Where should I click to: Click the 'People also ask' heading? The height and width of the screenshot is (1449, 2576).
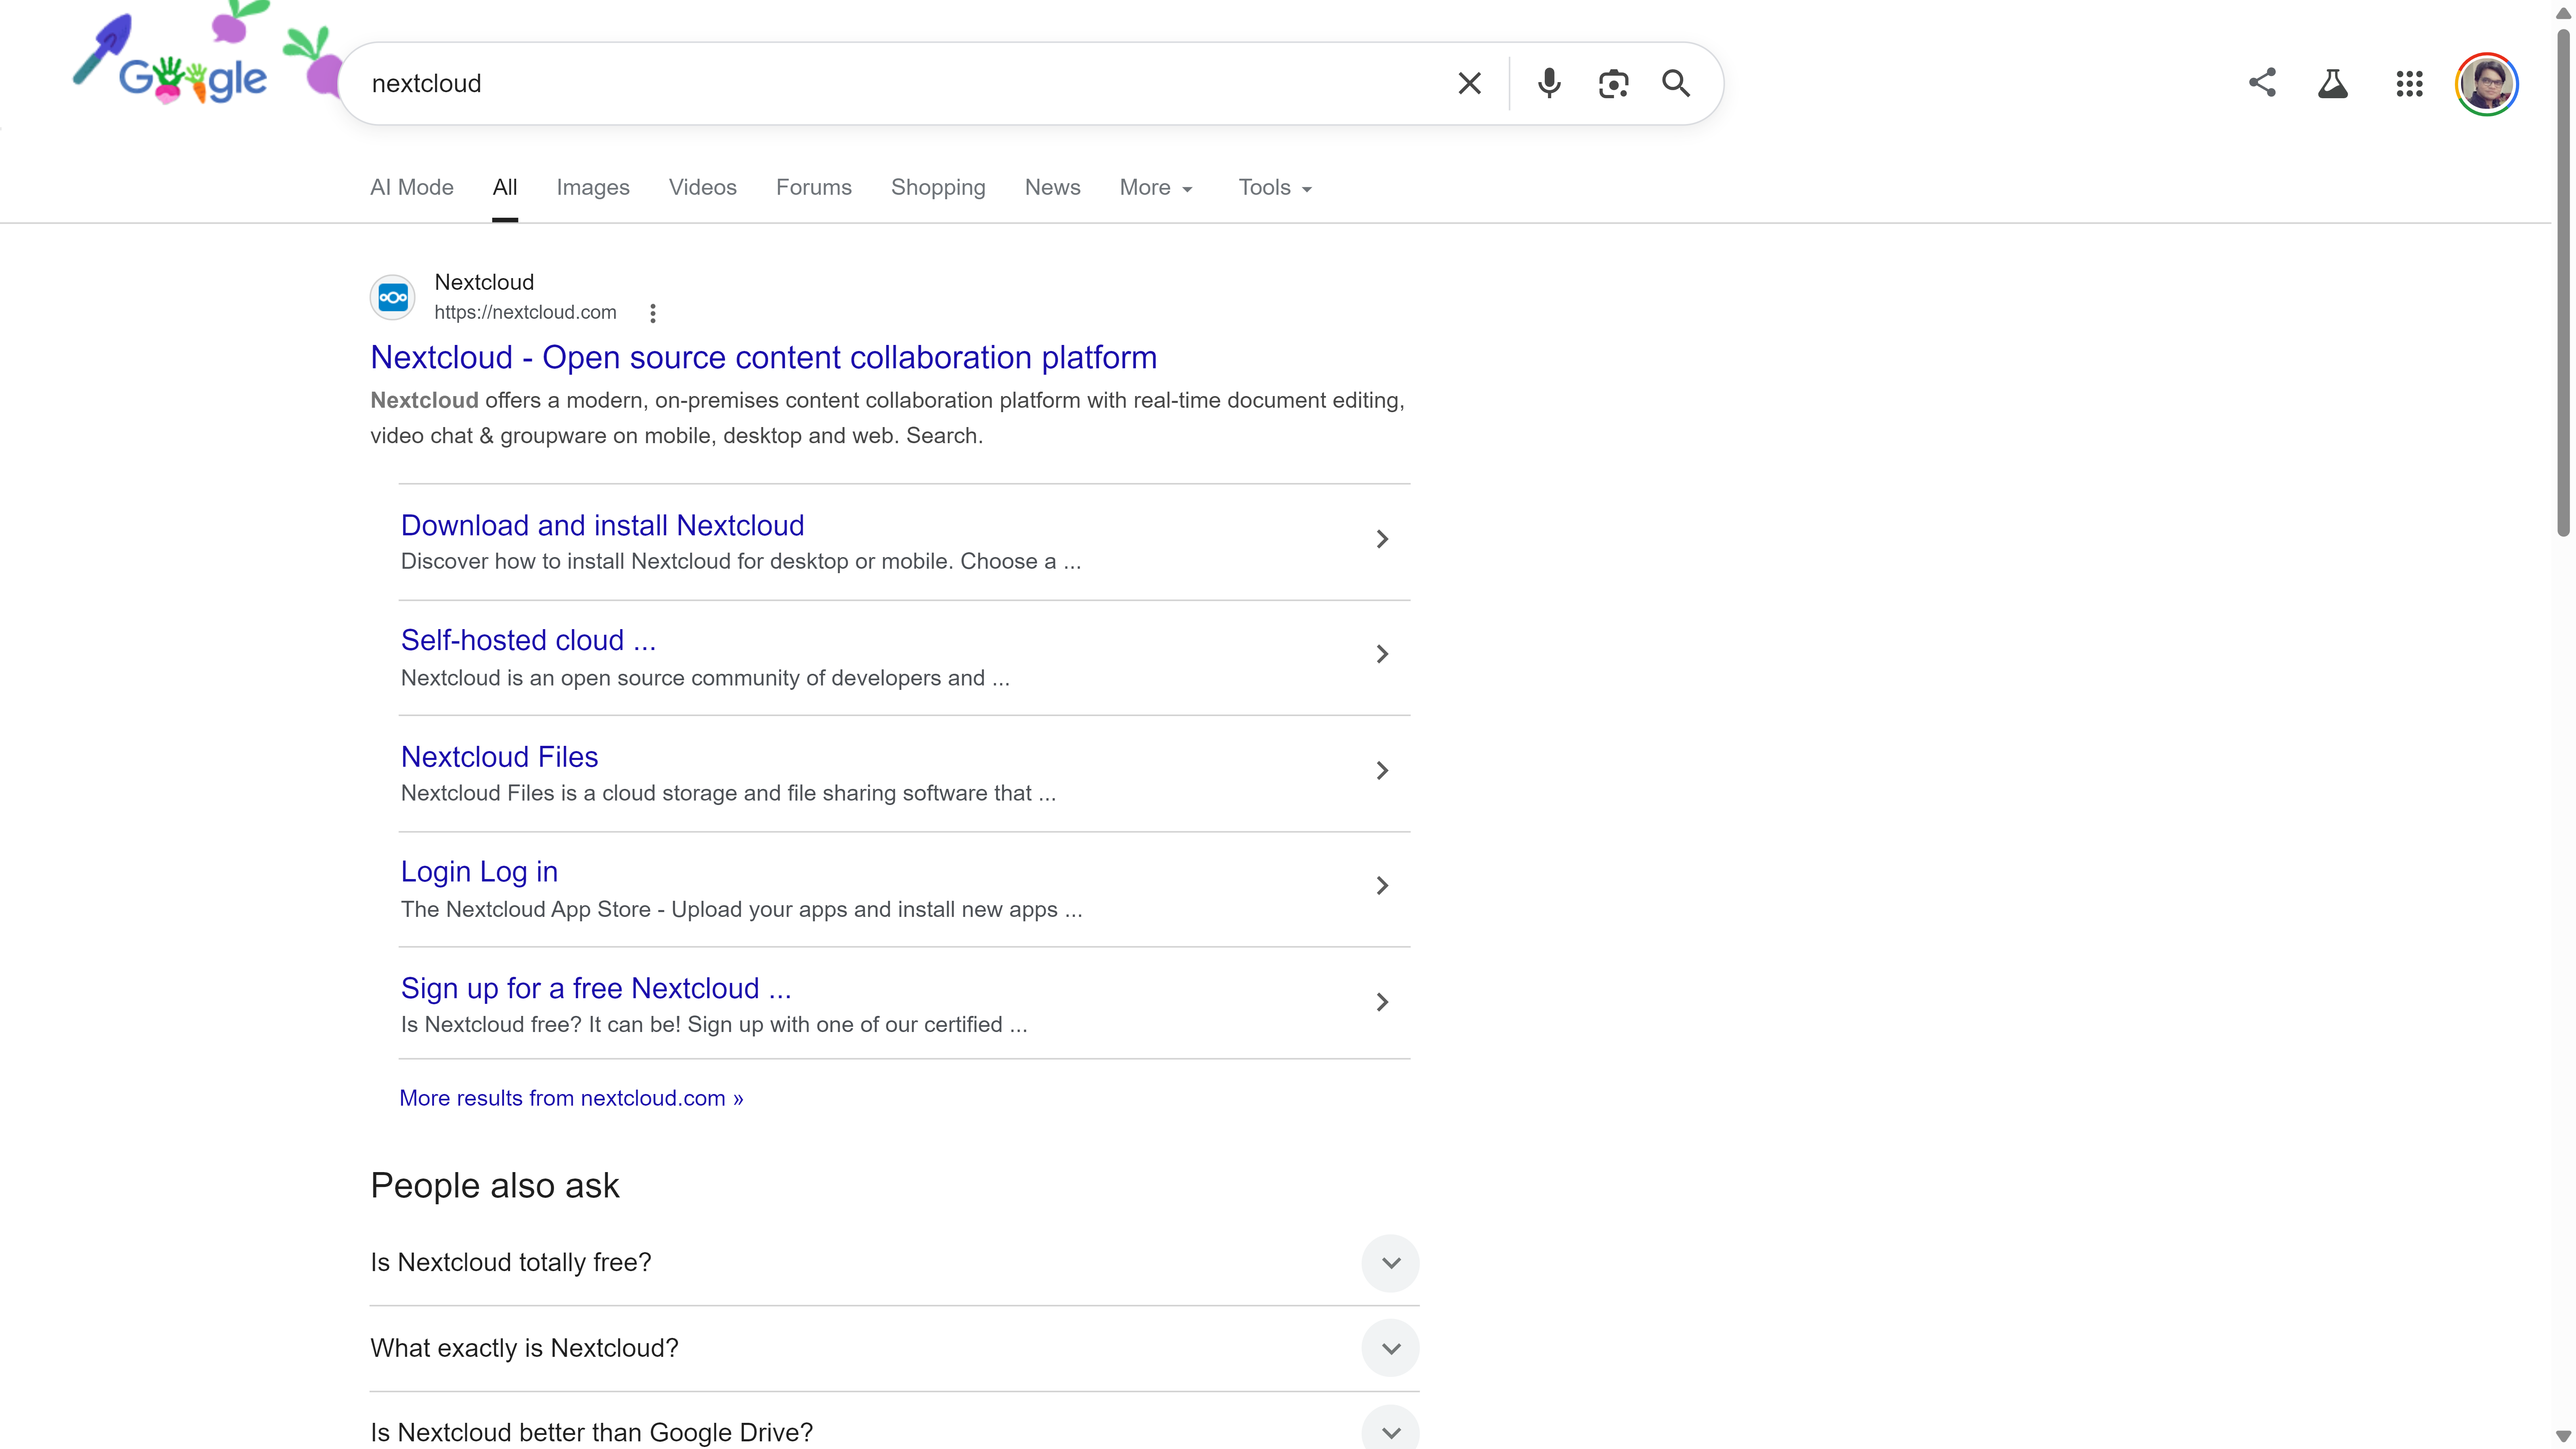coord(495,1186)
